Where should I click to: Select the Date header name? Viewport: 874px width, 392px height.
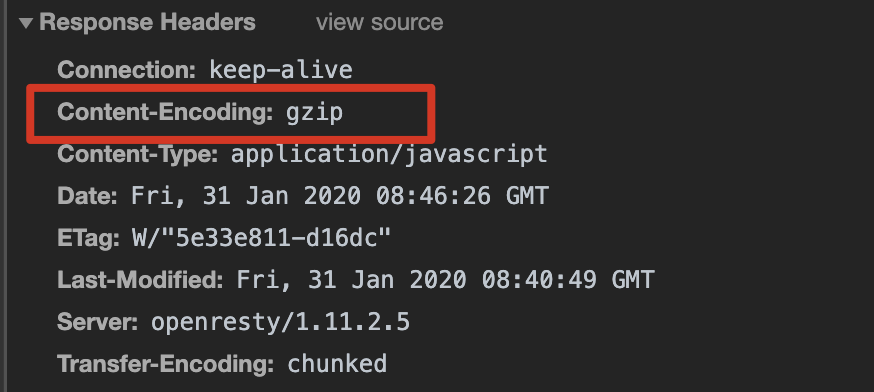tap(87, 196)
